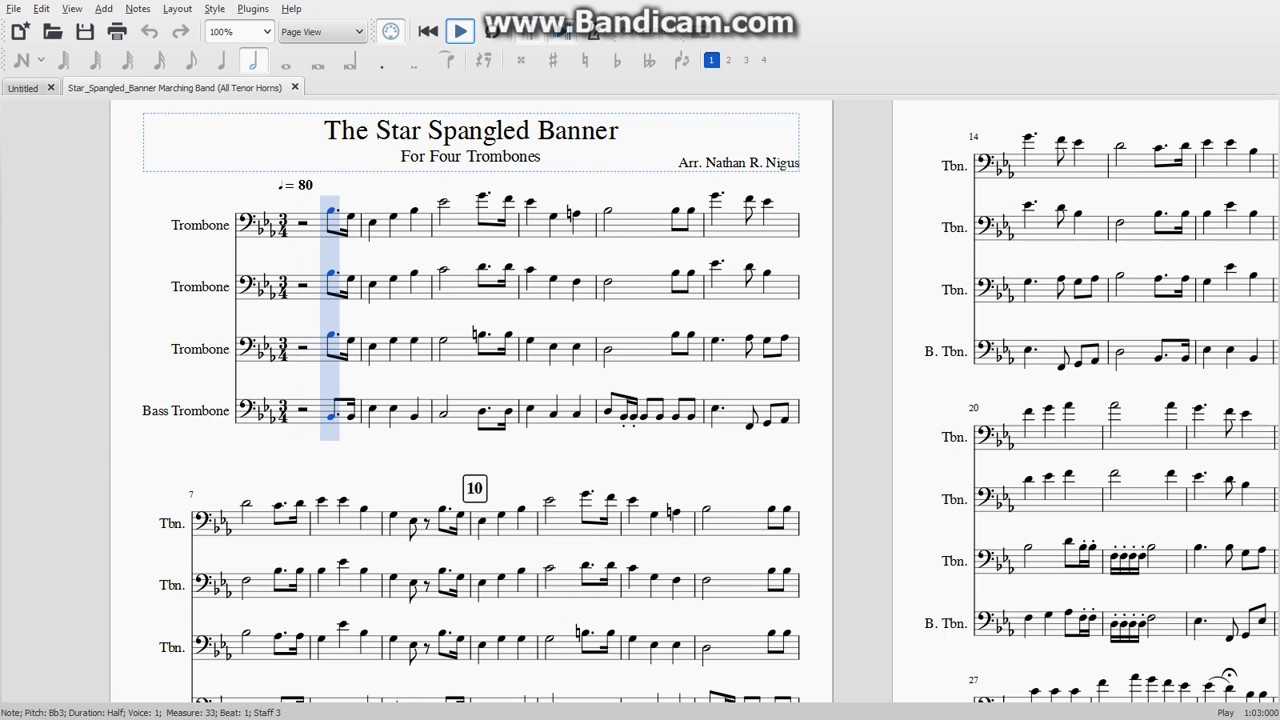Open the Style menu
This screenshot has width=1280, height=720.
[215, 9]
